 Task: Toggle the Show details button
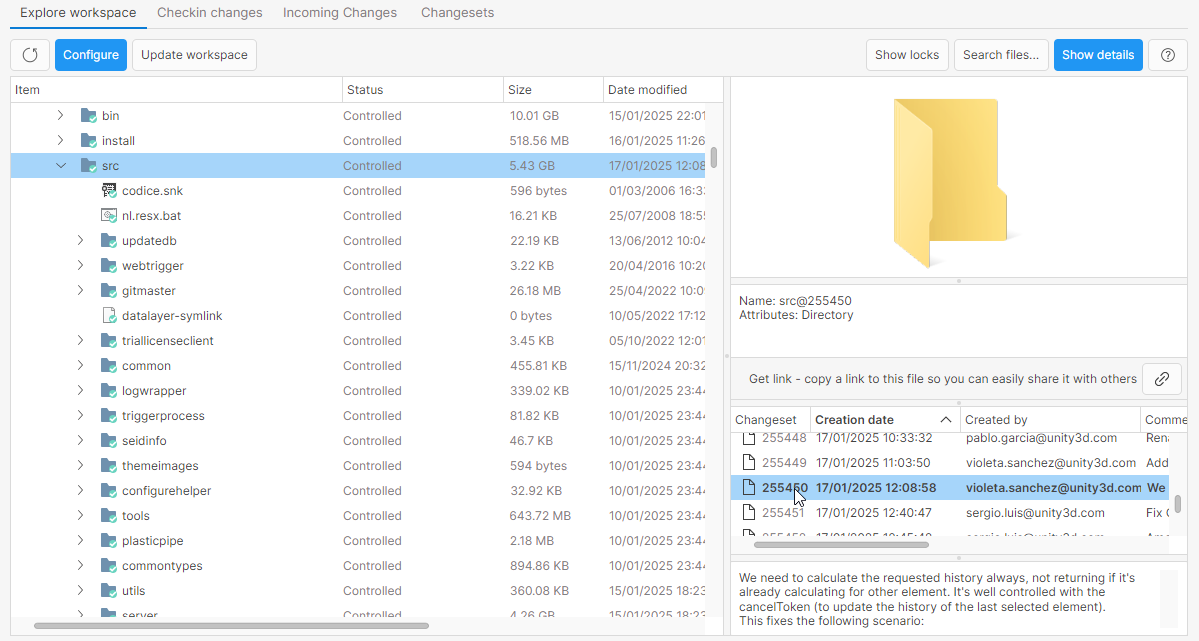pyautogui.click(x=1097, y=55)
